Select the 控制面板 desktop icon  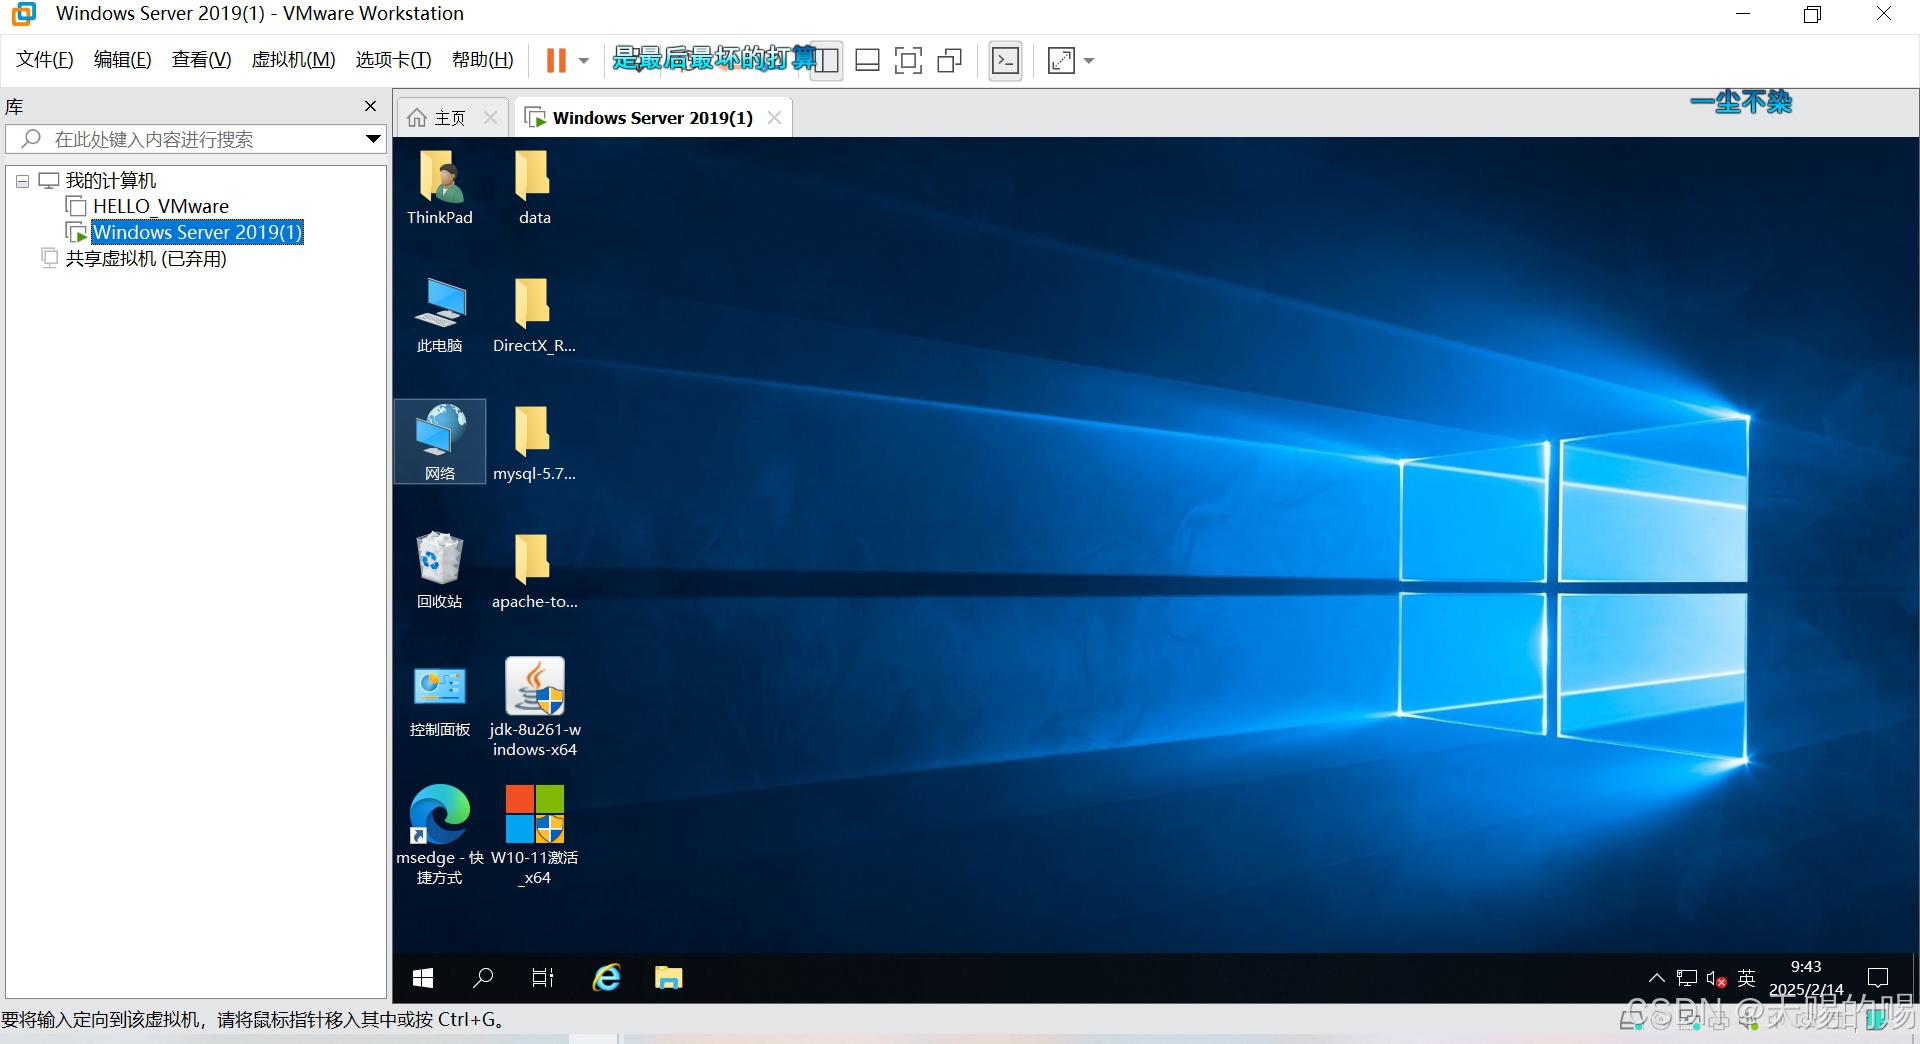440,700
